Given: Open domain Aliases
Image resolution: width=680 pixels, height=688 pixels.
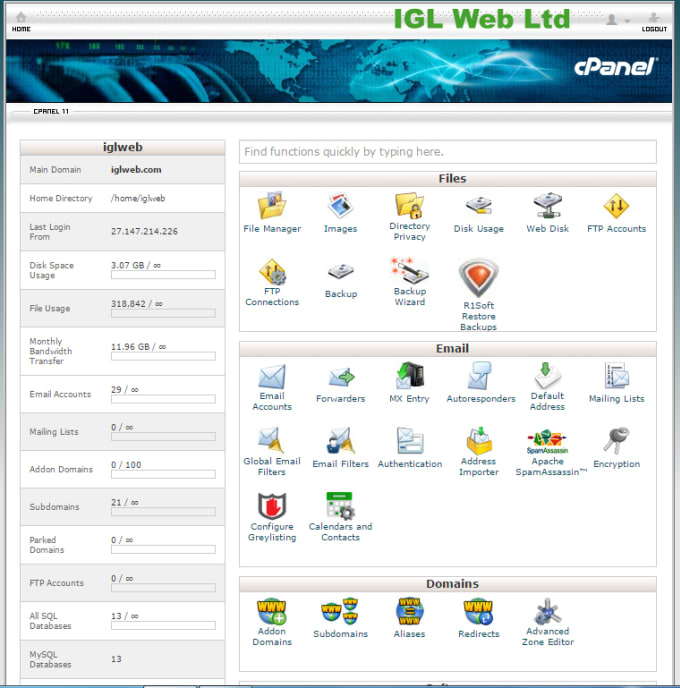Looking at the screenshot, I should pos(409,618).
